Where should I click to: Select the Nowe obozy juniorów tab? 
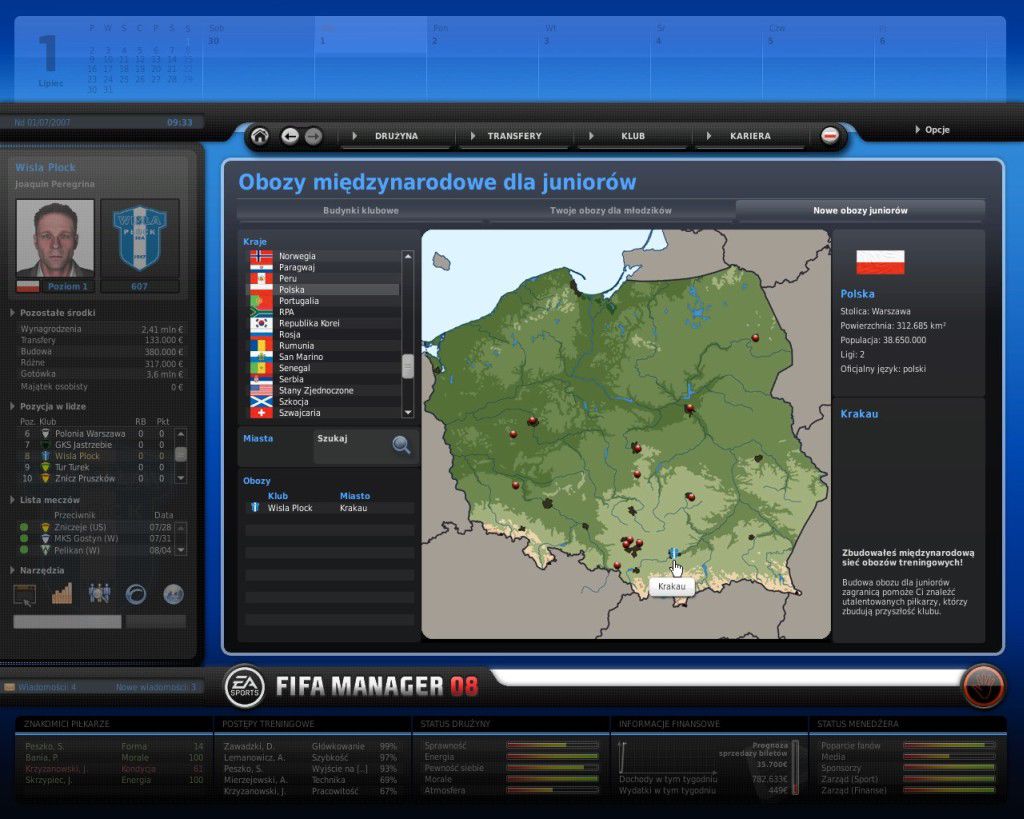tap(860, 210)
